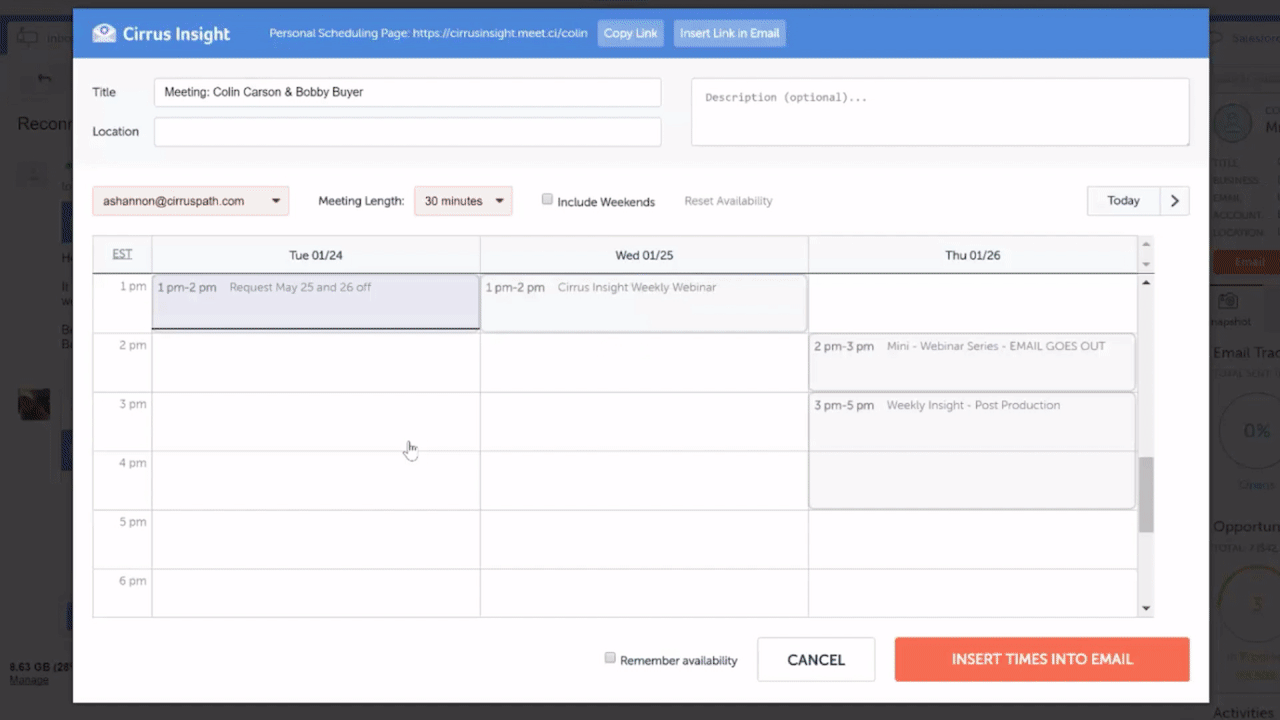Click INSERT TIMES INTO EMAIL button
Screen dimensions: 1280x720
coord(1041,660)
